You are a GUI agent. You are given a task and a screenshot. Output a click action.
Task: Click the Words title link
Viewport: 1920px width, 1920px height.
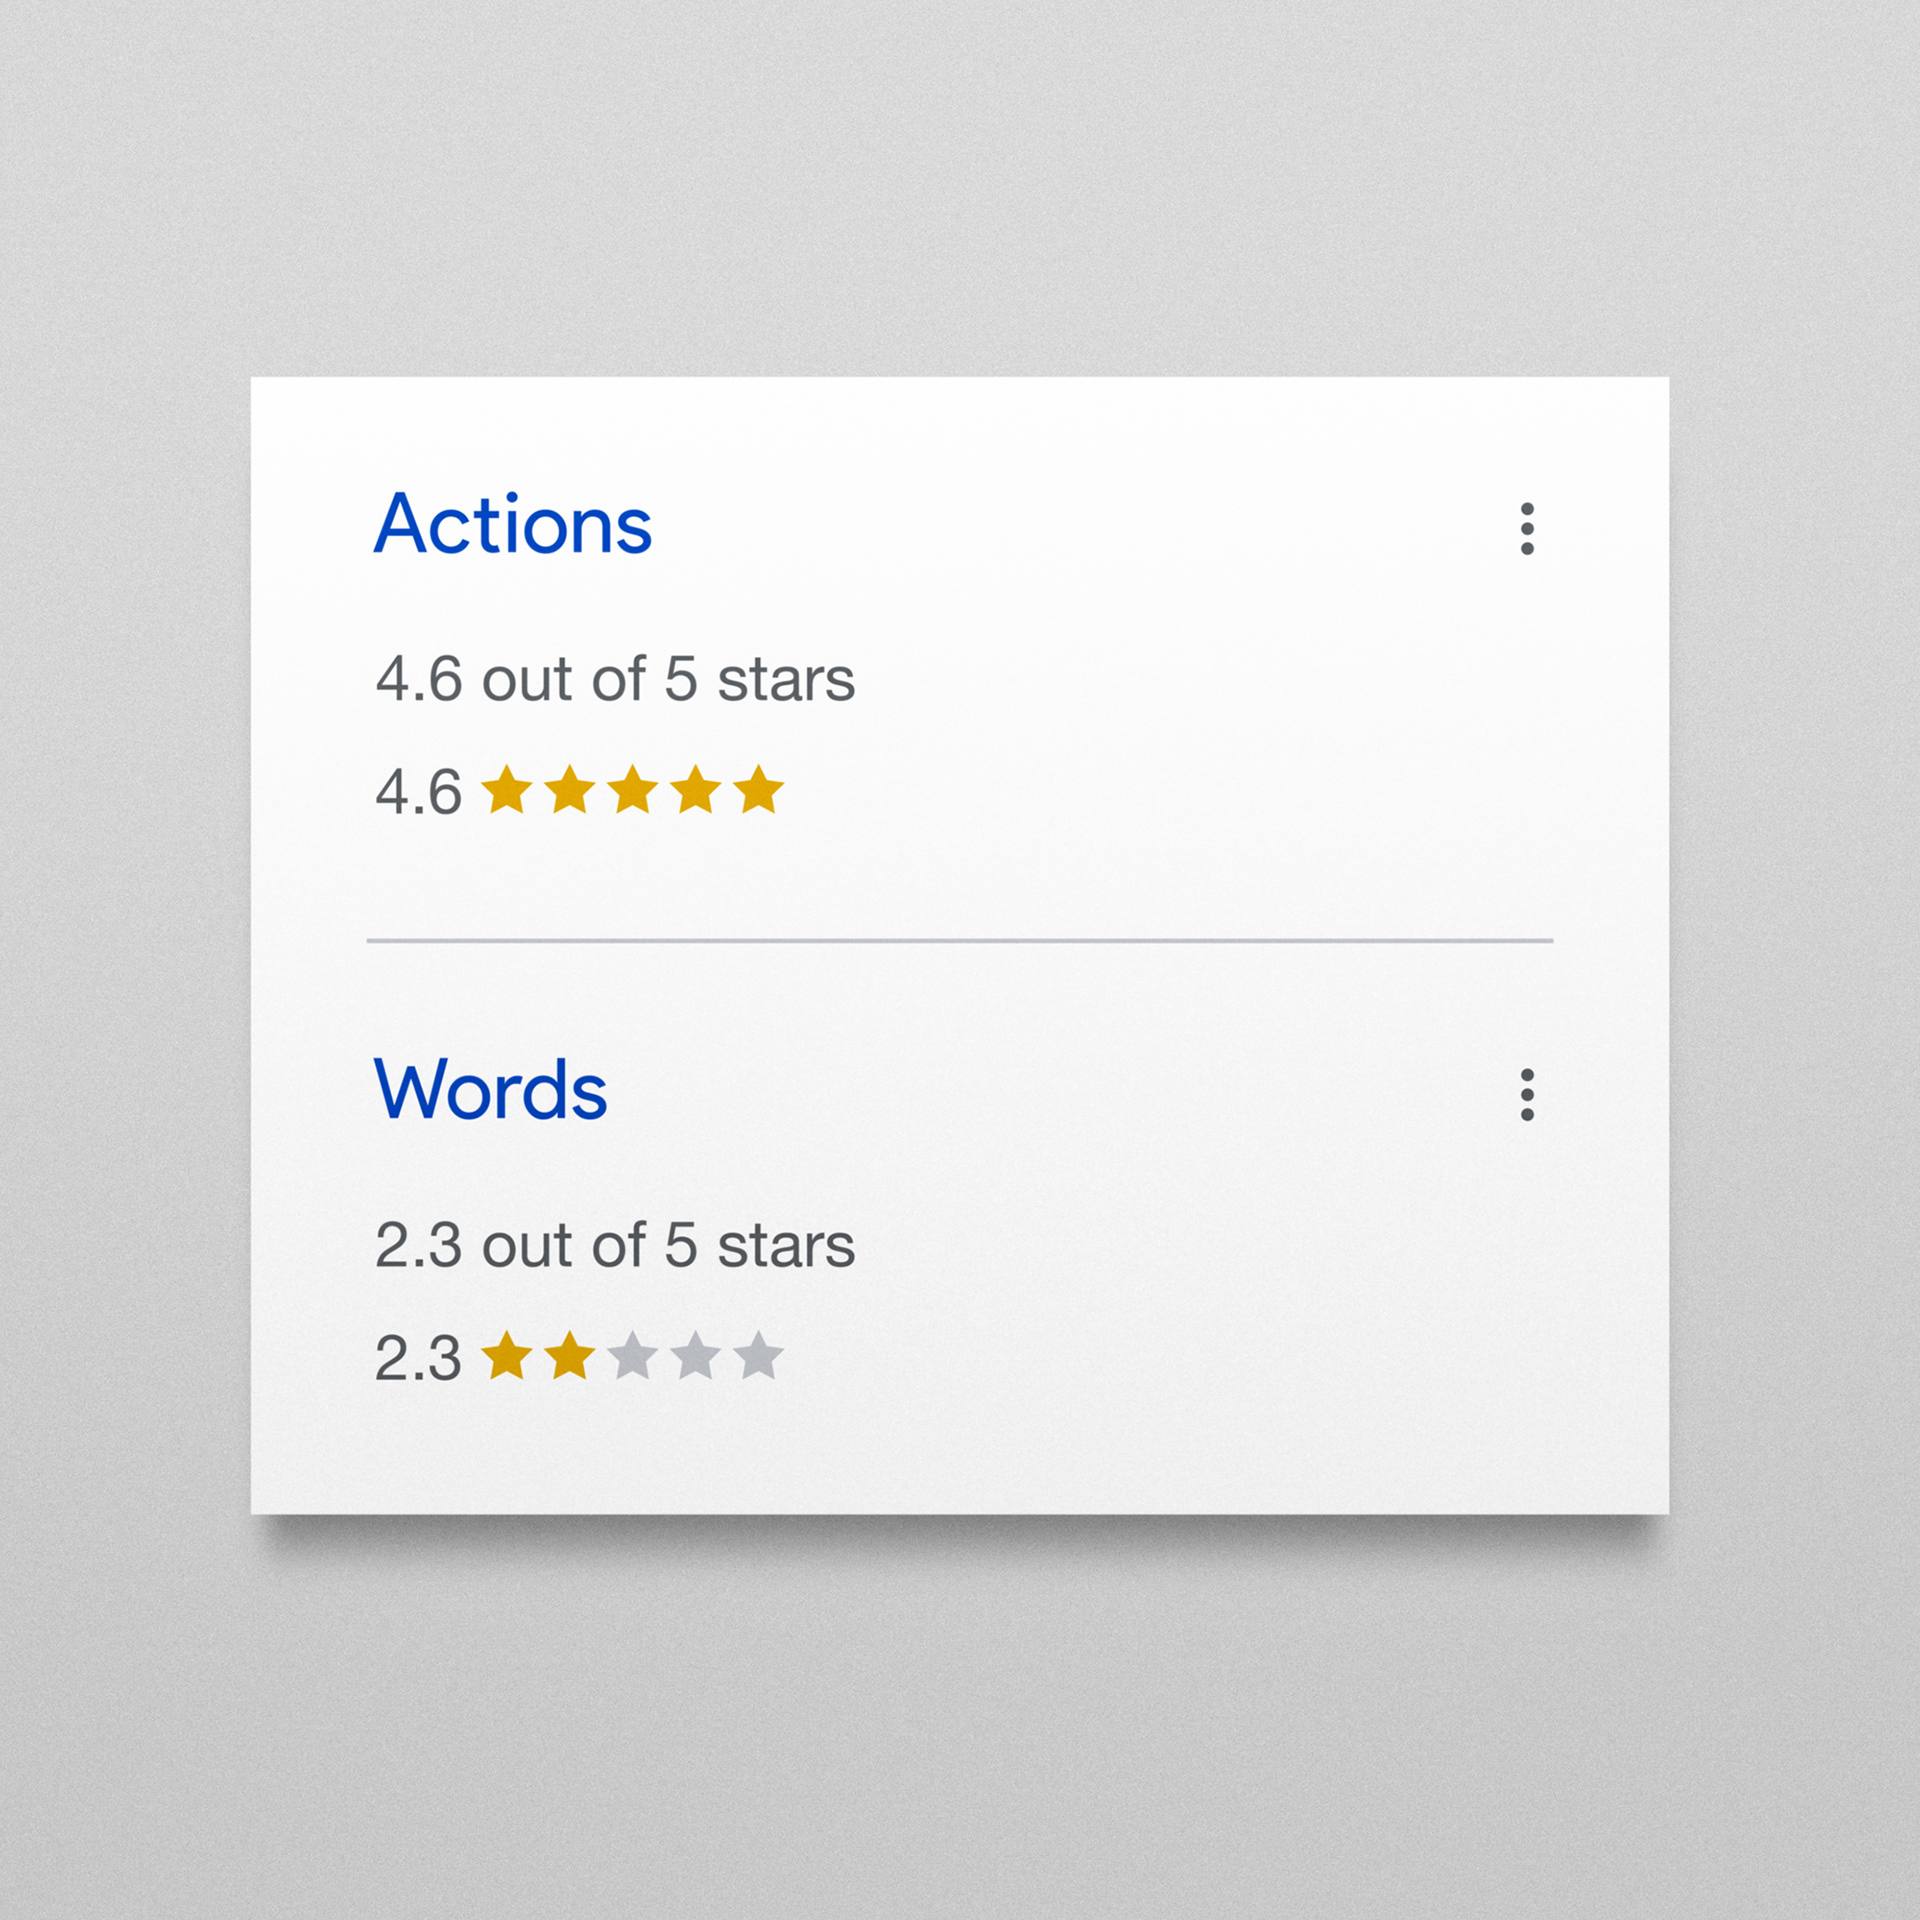490,1090
